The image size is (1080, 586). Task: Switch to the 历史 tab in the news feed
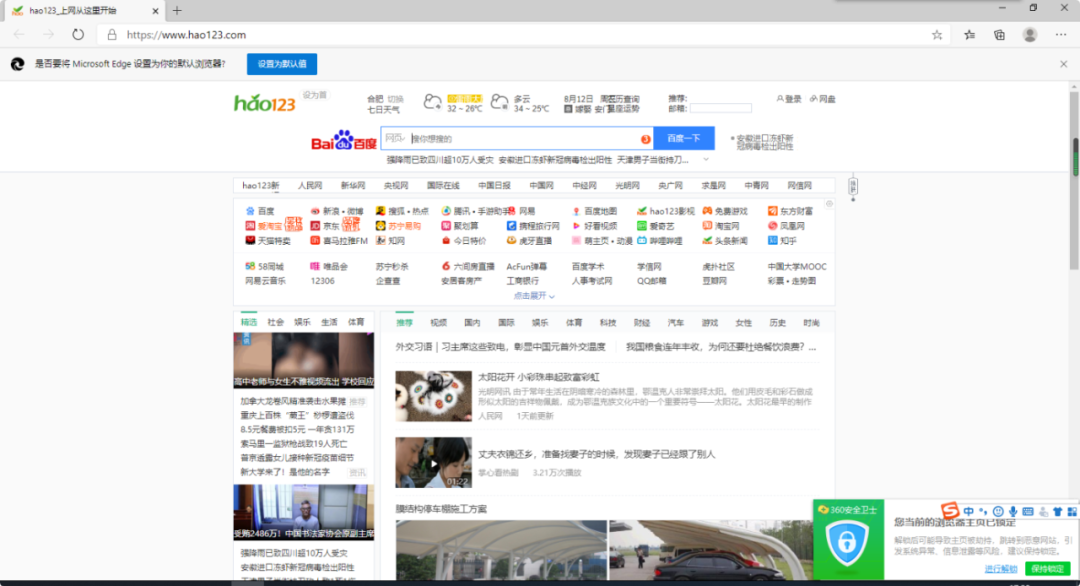pos(778,323)
